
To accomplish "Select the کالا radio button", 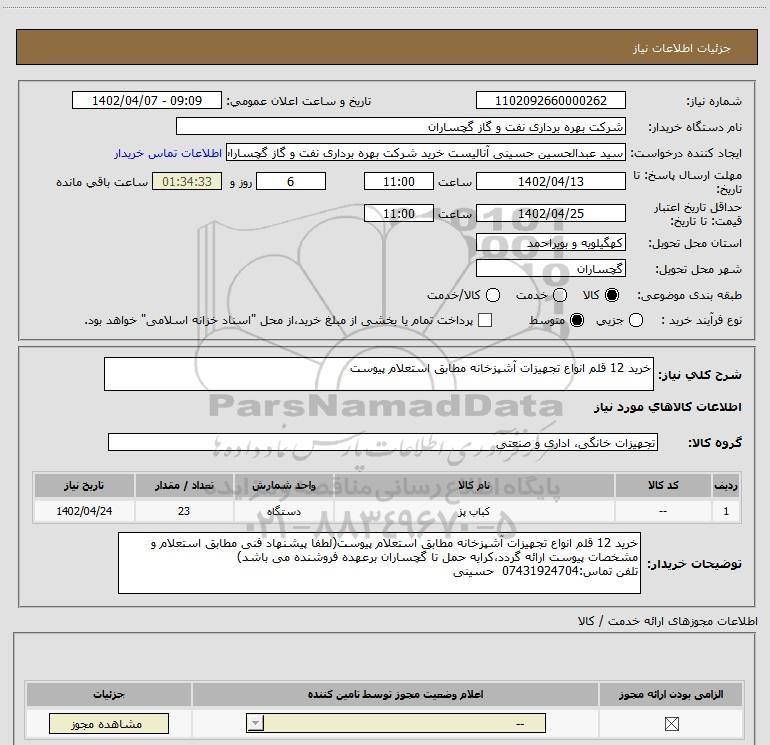I will [612, 295].
